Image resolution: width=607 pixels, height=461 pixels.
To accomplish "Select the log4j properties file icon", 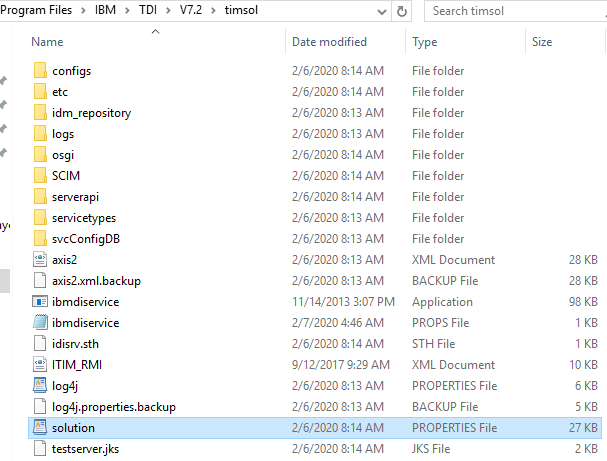I will (x=40, y=386).
